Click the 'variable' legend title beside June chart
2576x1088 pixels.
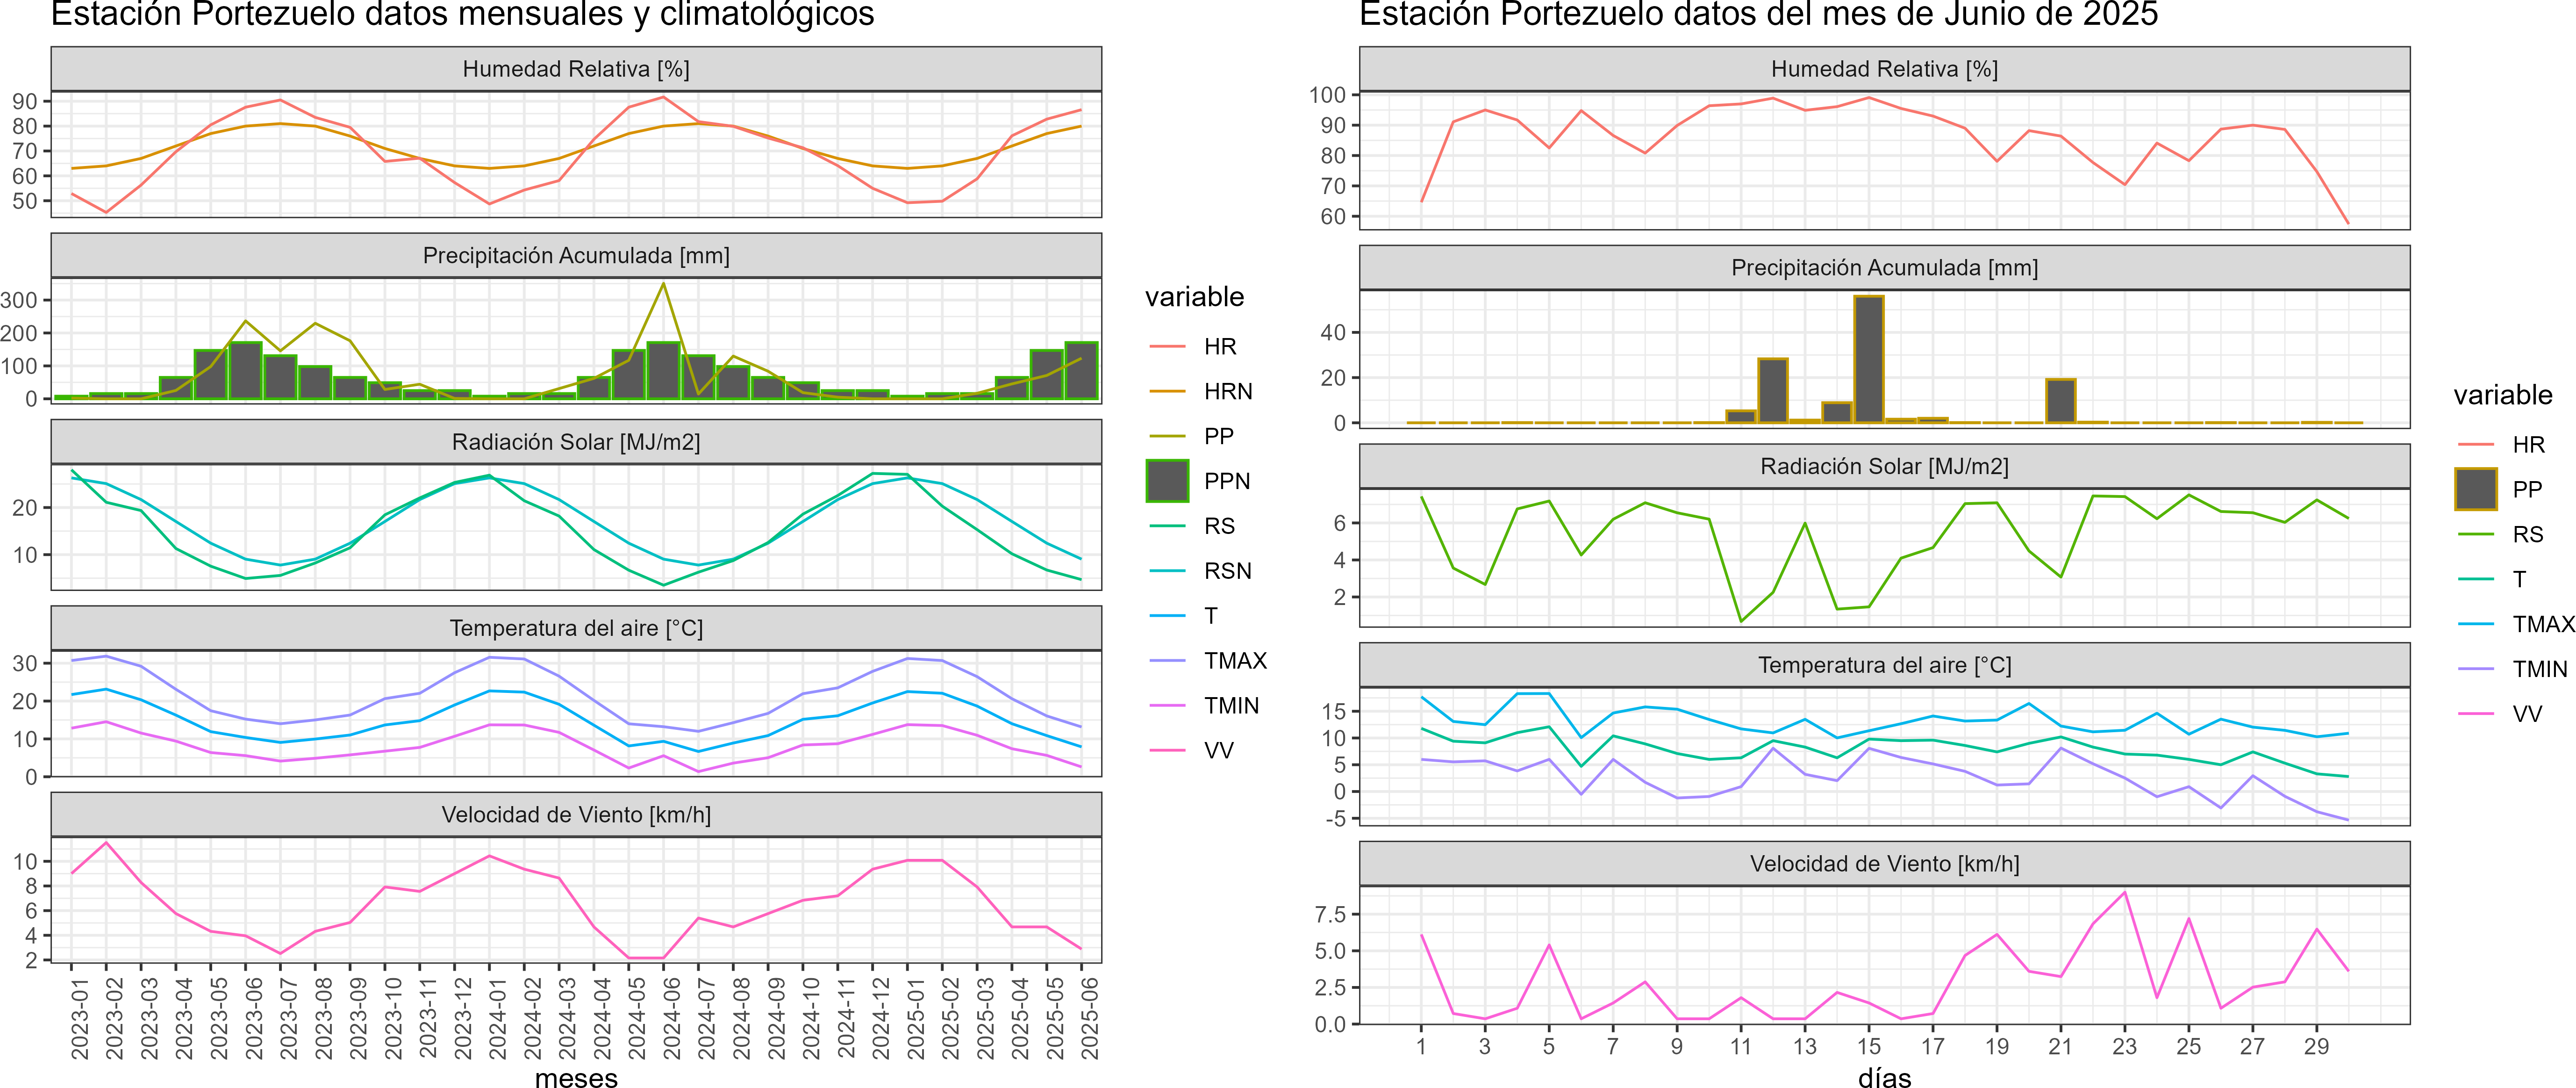2503,395
